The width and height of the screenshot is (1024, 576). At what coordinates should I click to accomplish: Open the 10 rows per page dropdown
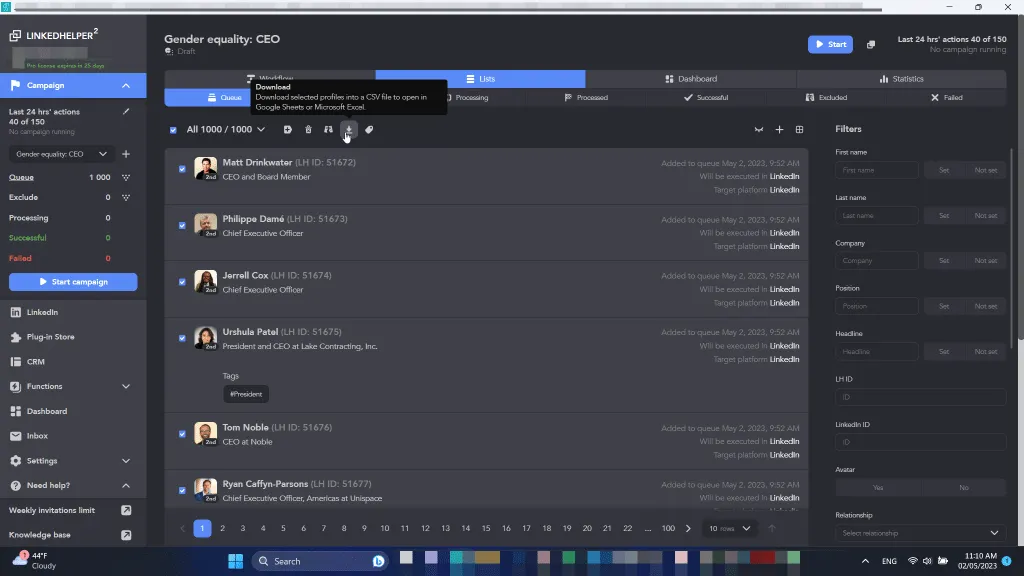pyautogui.click(x=729, y=528)
